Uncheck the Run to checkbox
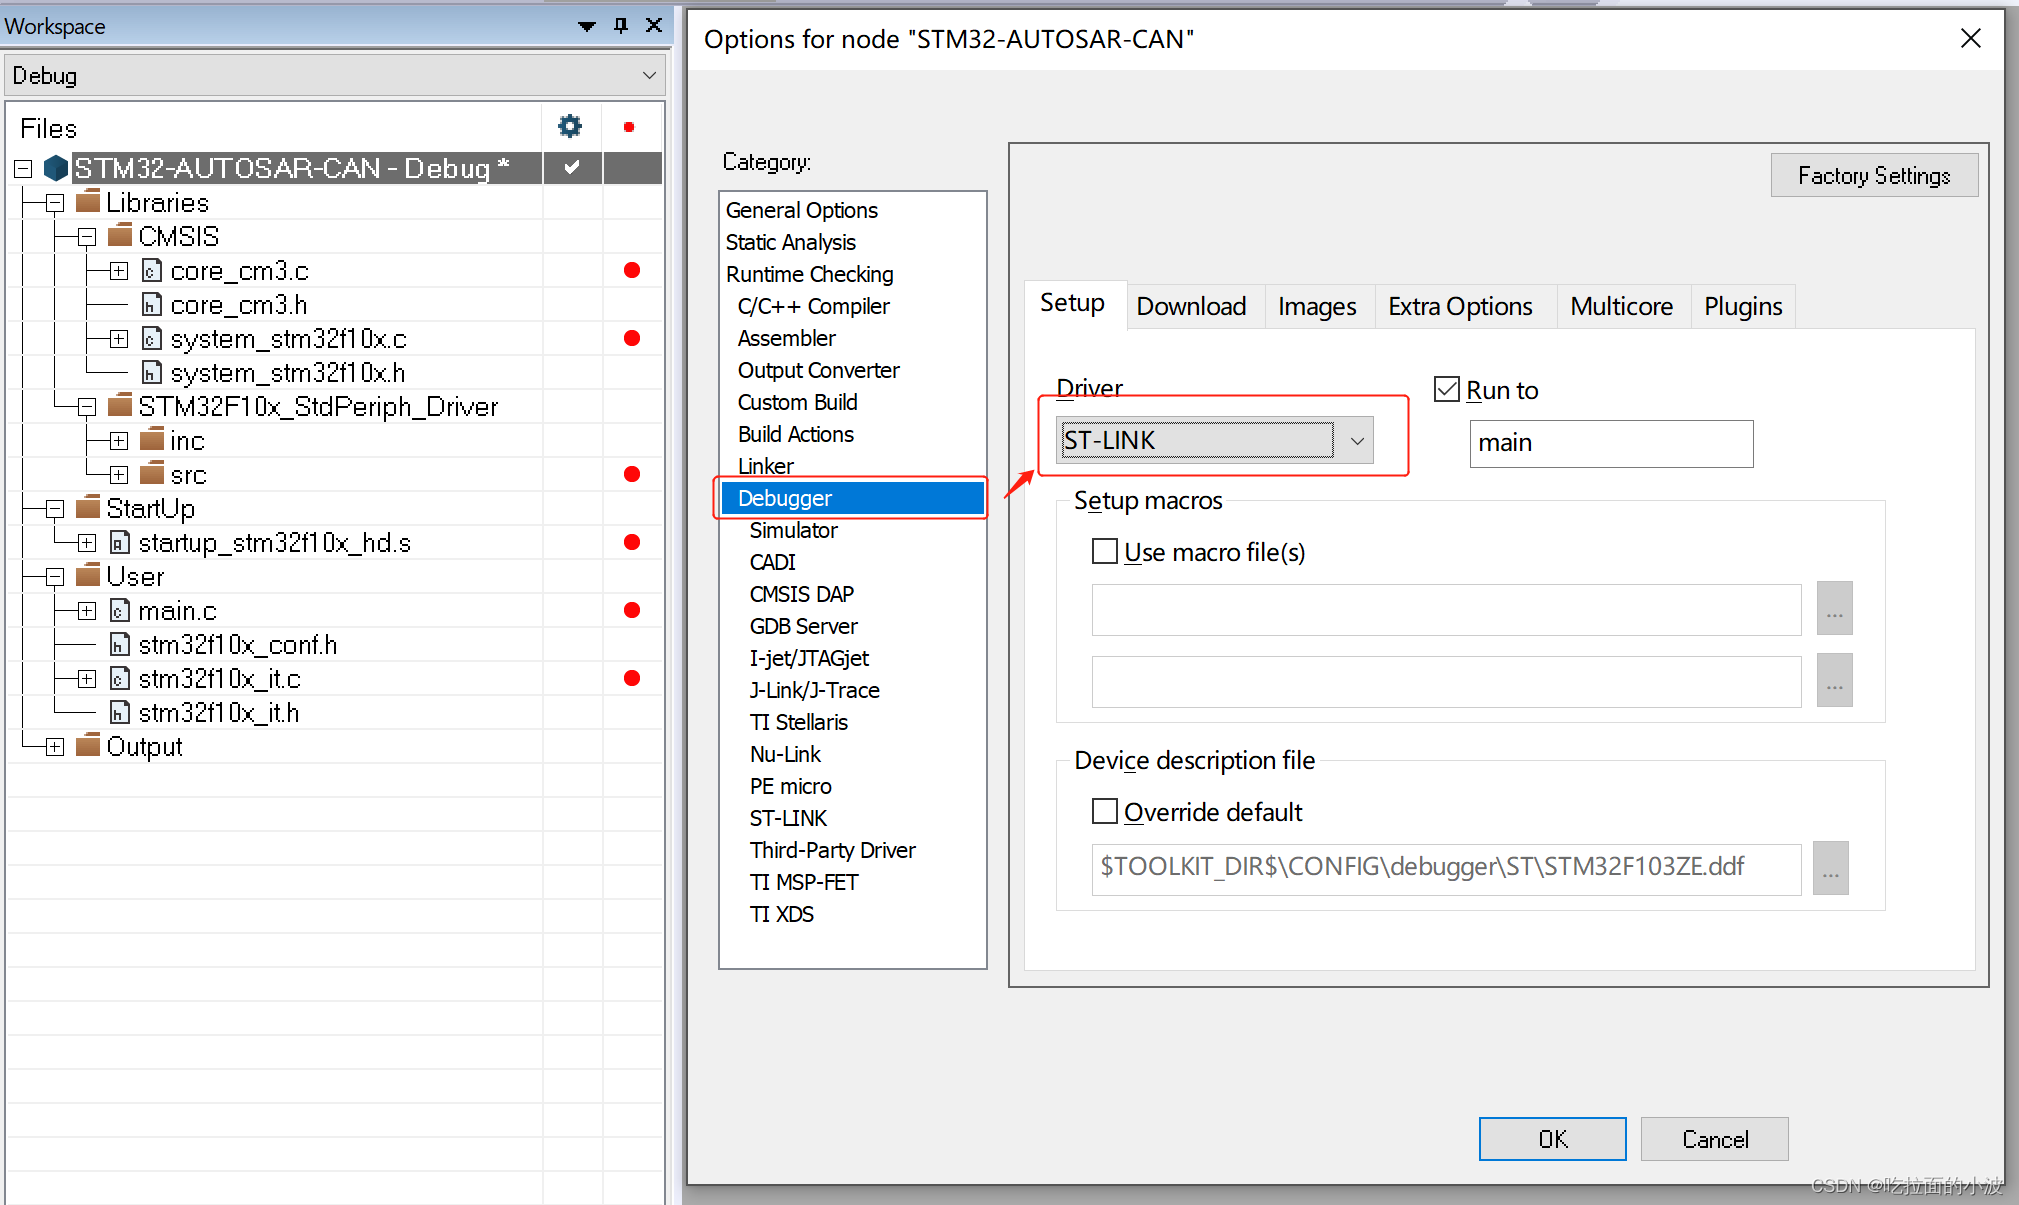The image size is (2019, 1205). tap(1446, 389)
